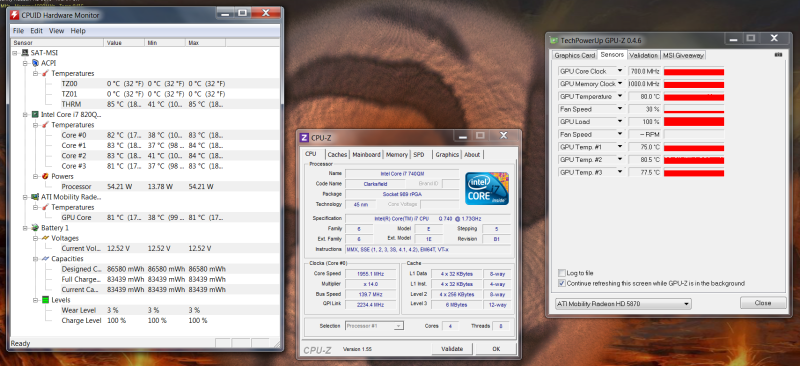Select the Core #2 temperature row

point(145,156)
